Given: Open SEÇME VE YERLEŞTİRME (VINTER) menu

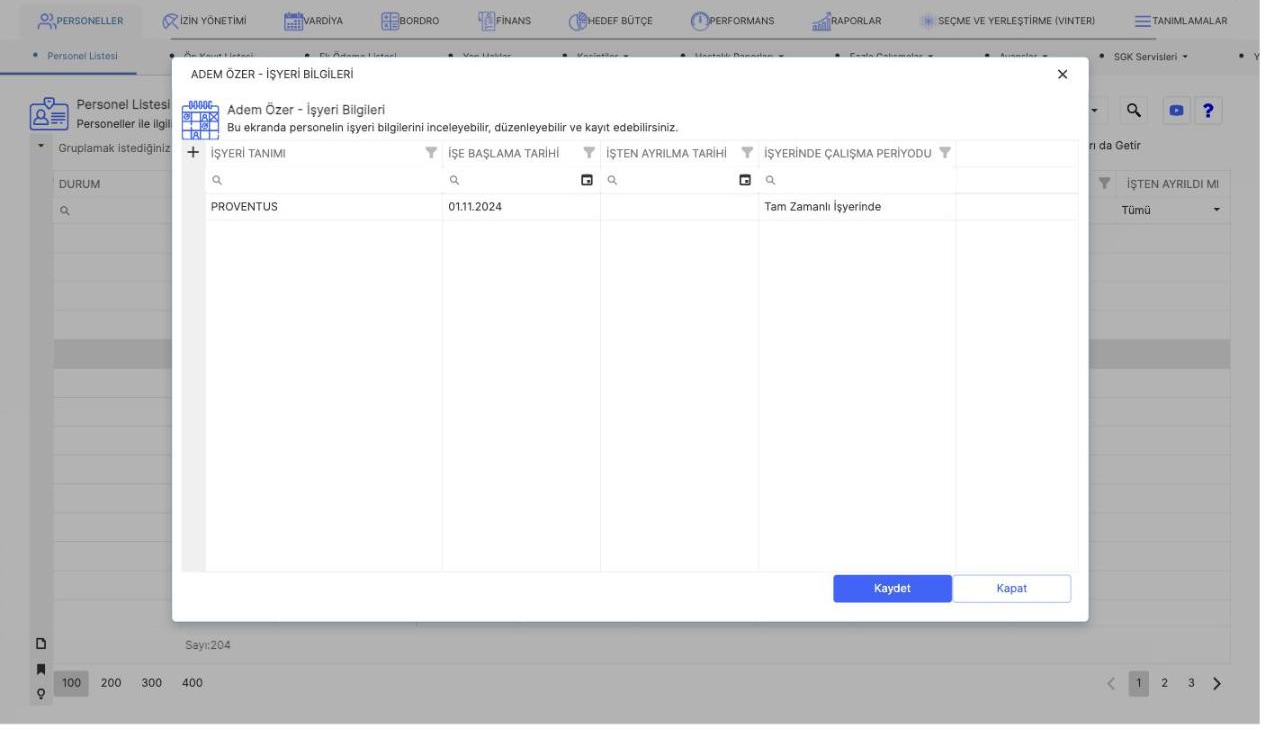Looking at the screenshot, I should tap(1007, 20).
